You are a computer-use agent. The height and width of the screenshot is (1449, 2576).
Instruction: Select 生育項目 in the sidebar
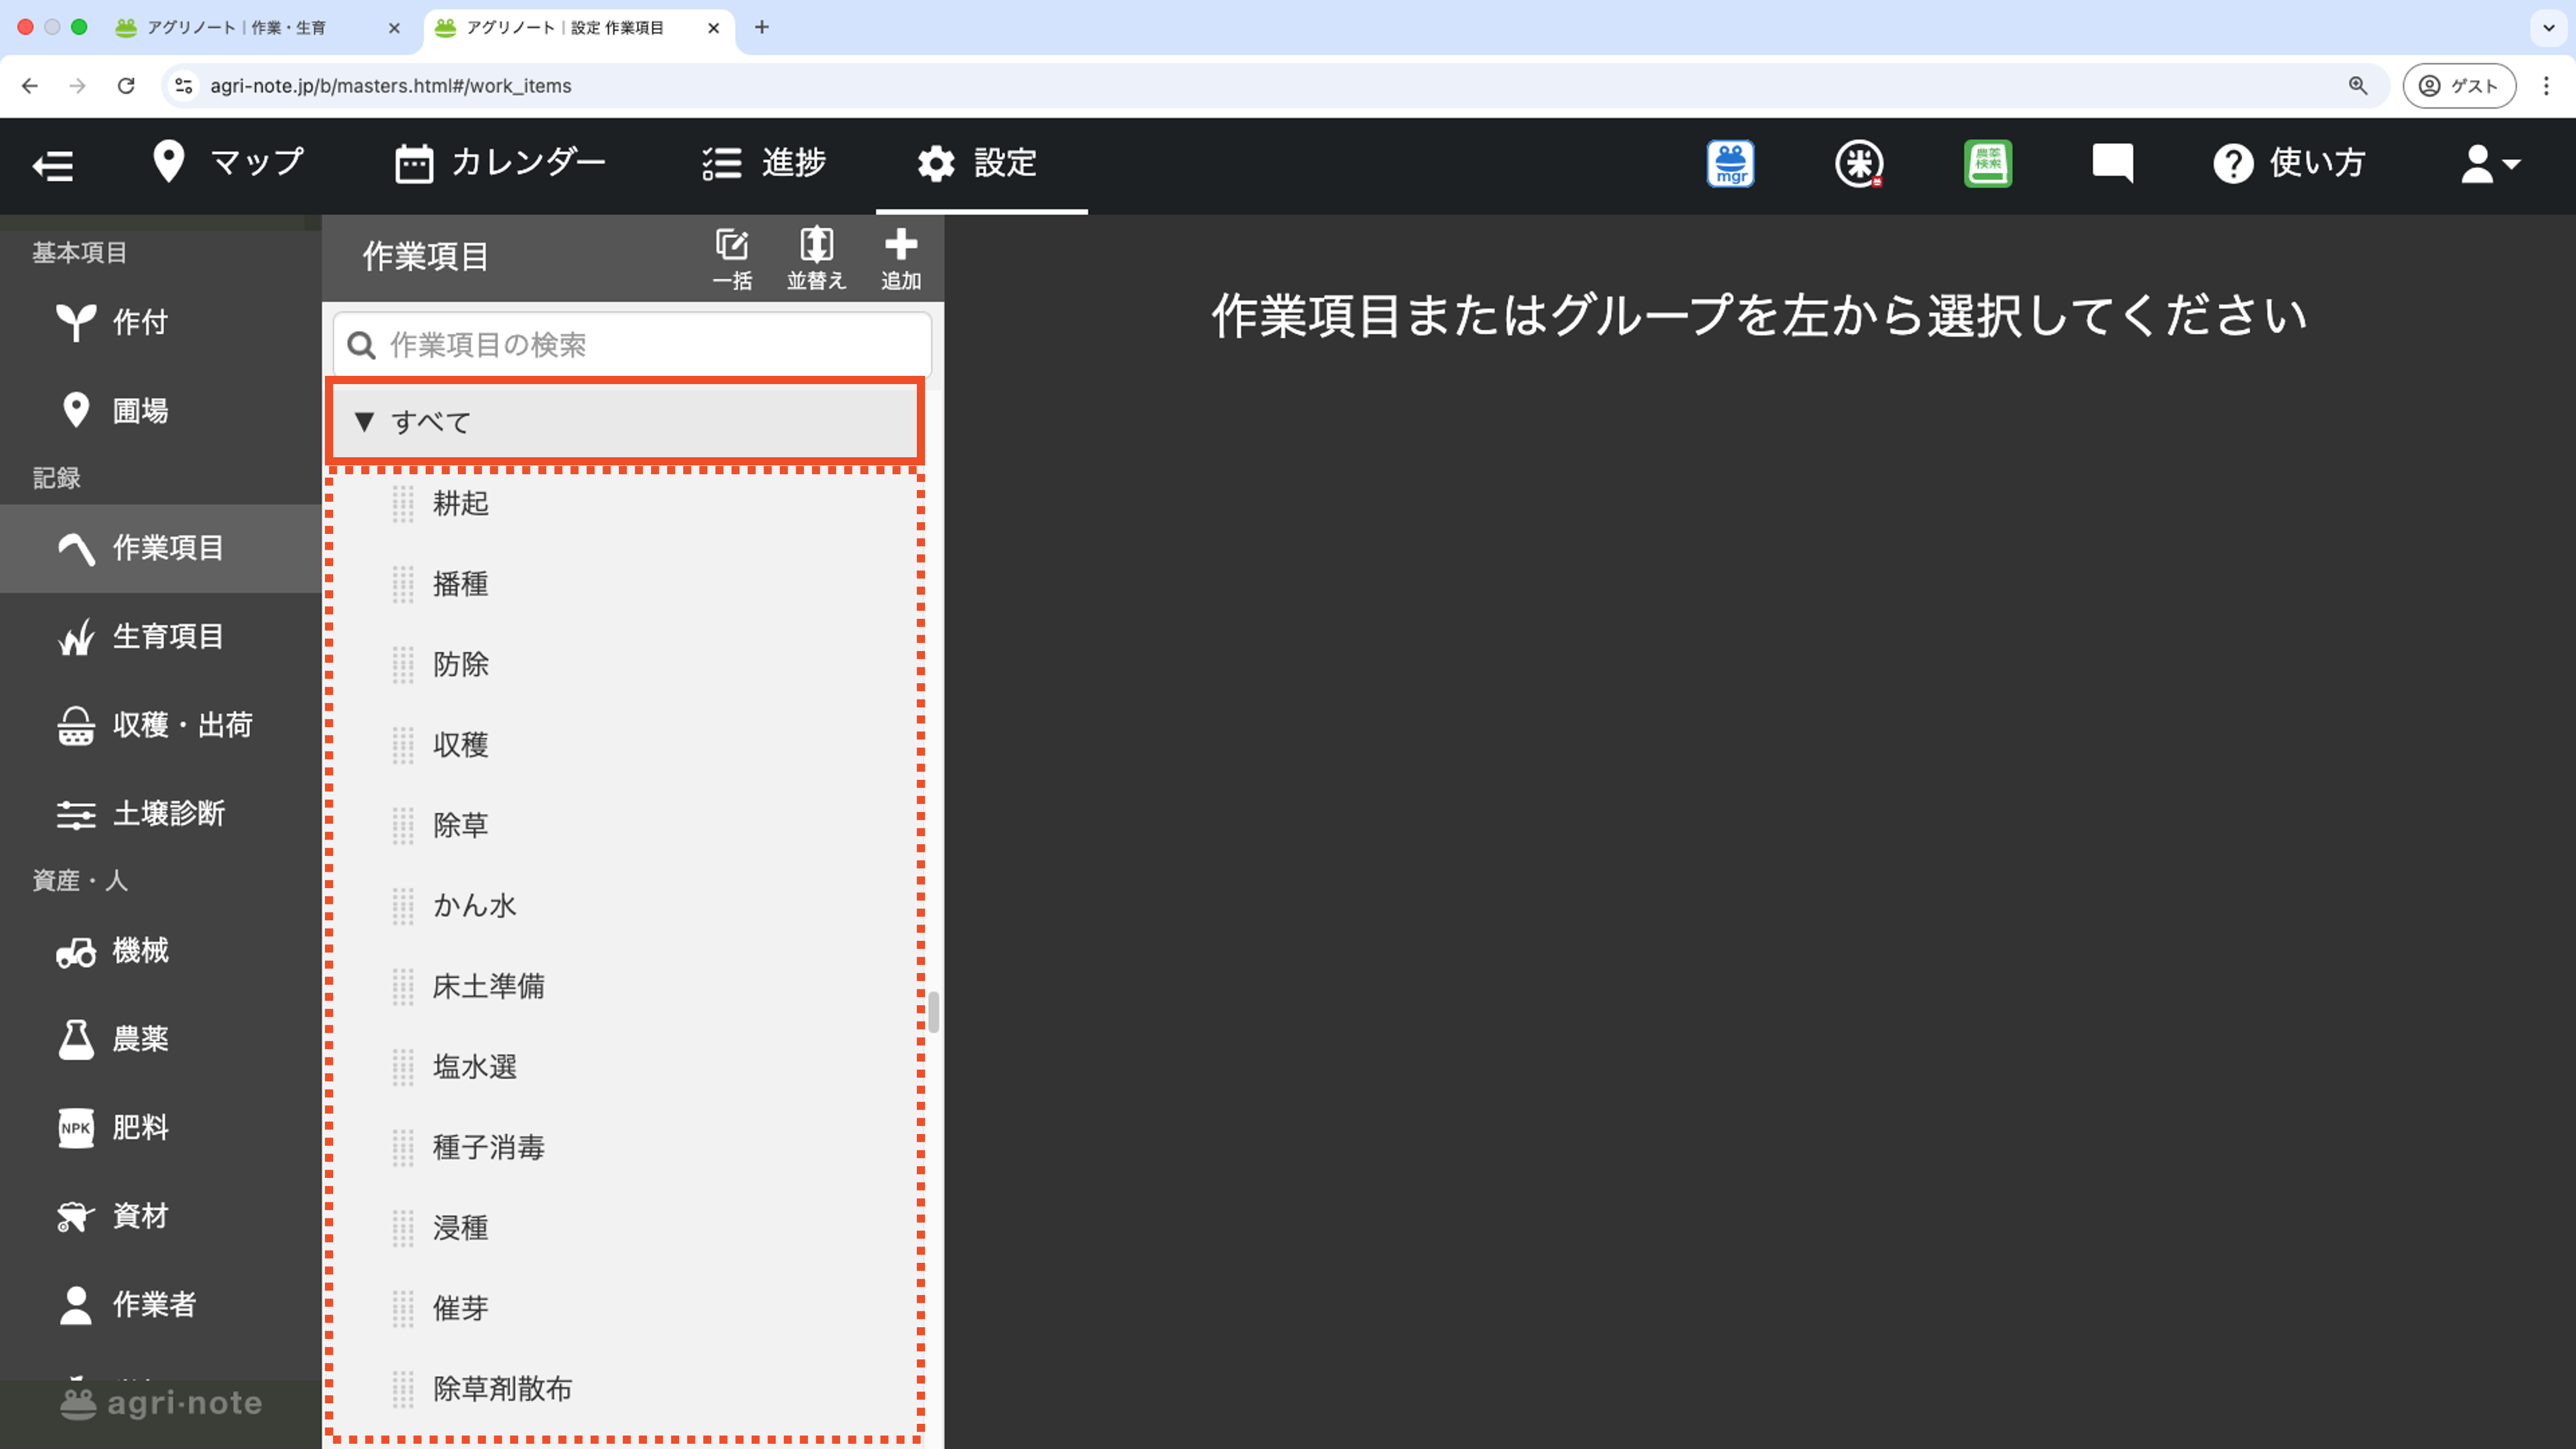coord(161,636)
